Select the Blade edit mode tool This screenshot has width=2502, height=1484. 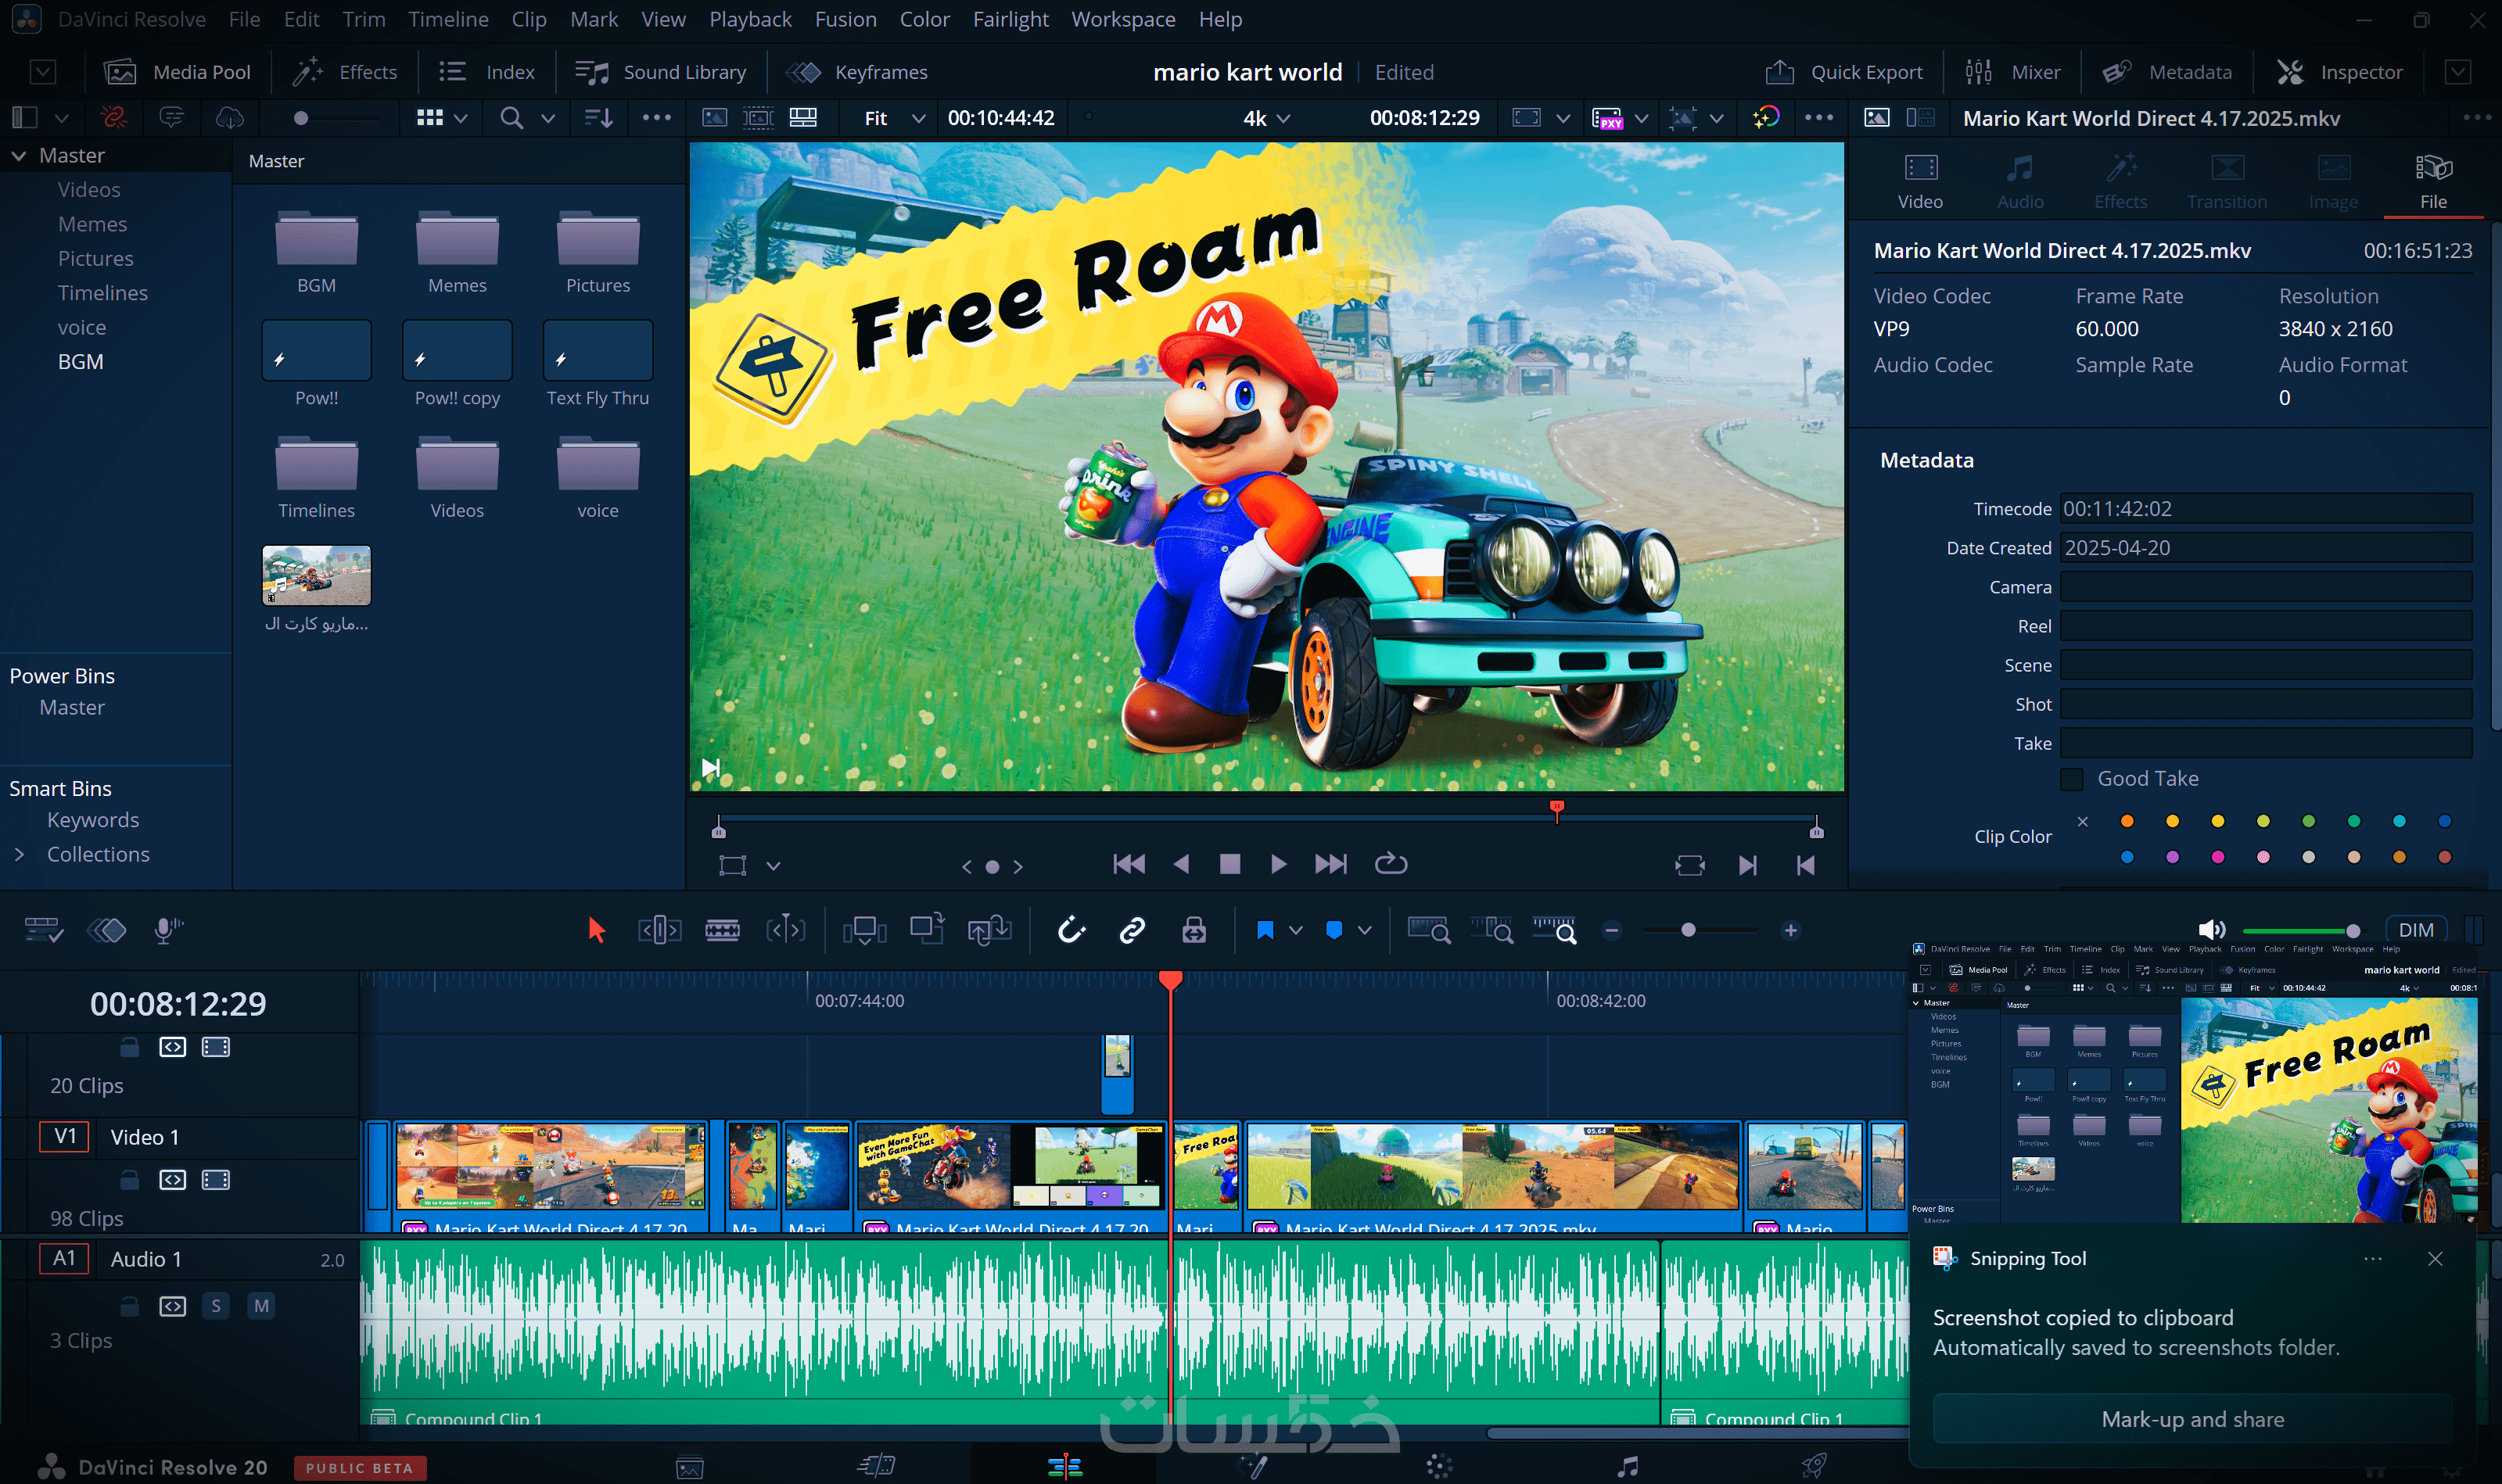point(722,931)
